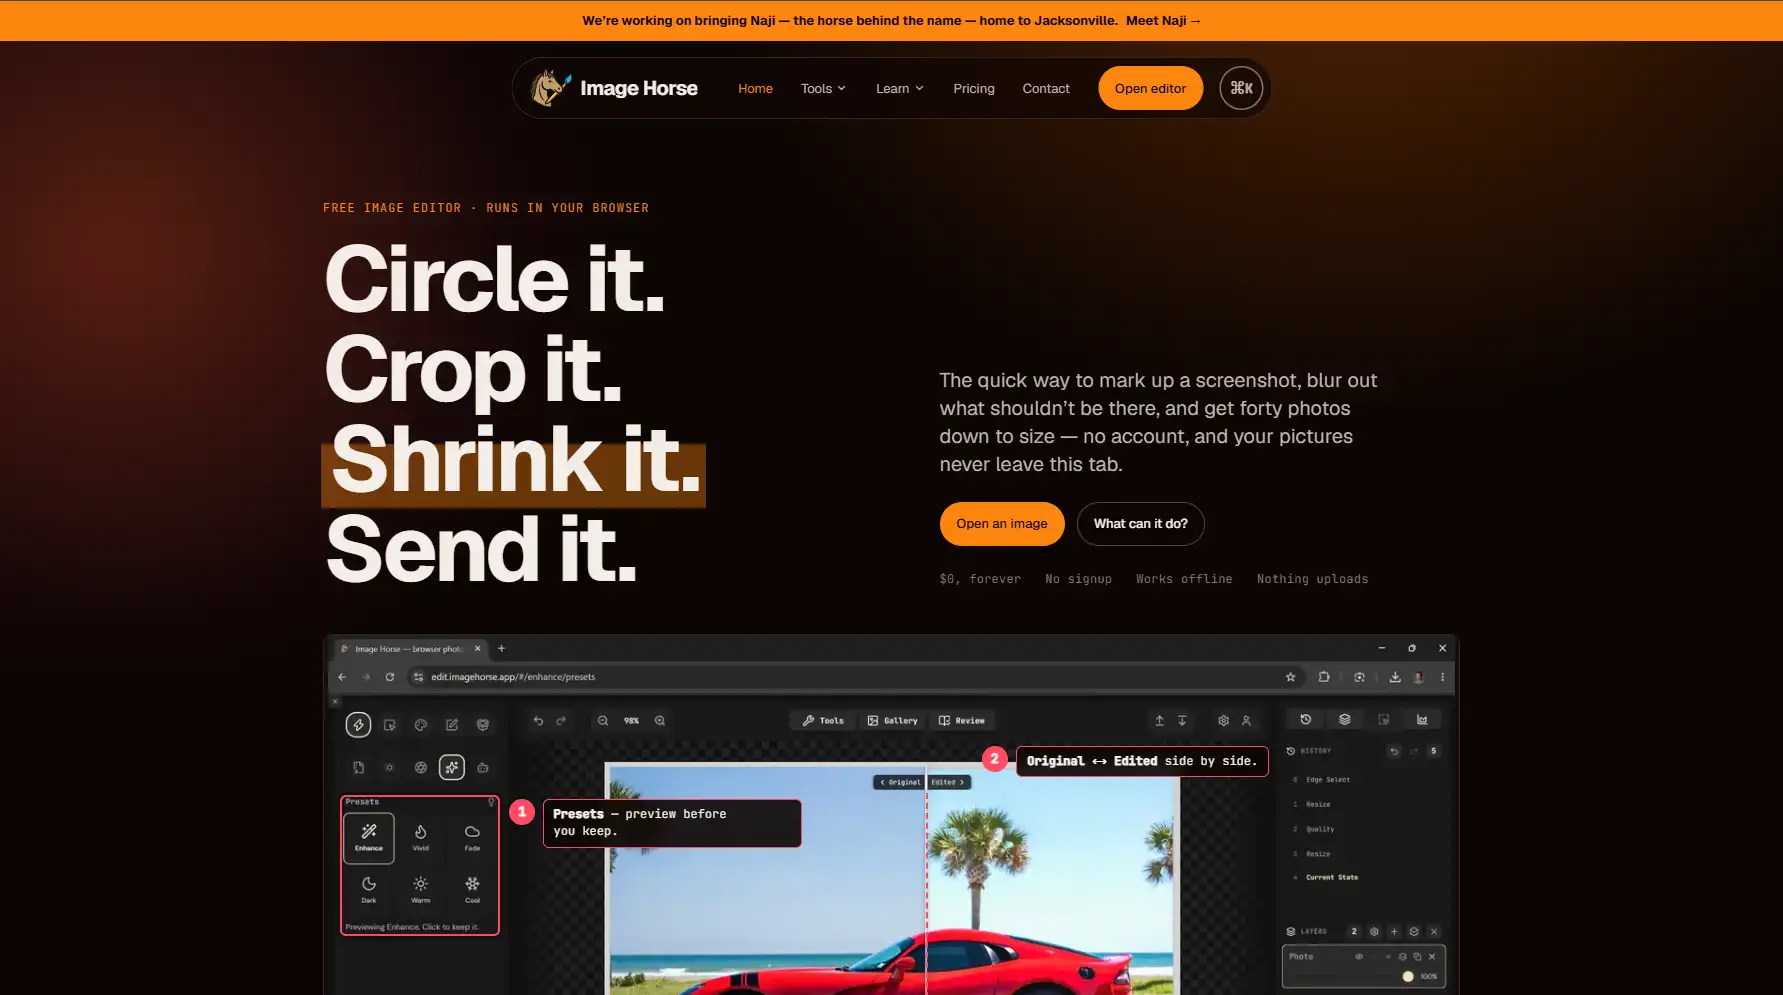
Task: Apply the Vivid flame preset
Action: point(421,838)
